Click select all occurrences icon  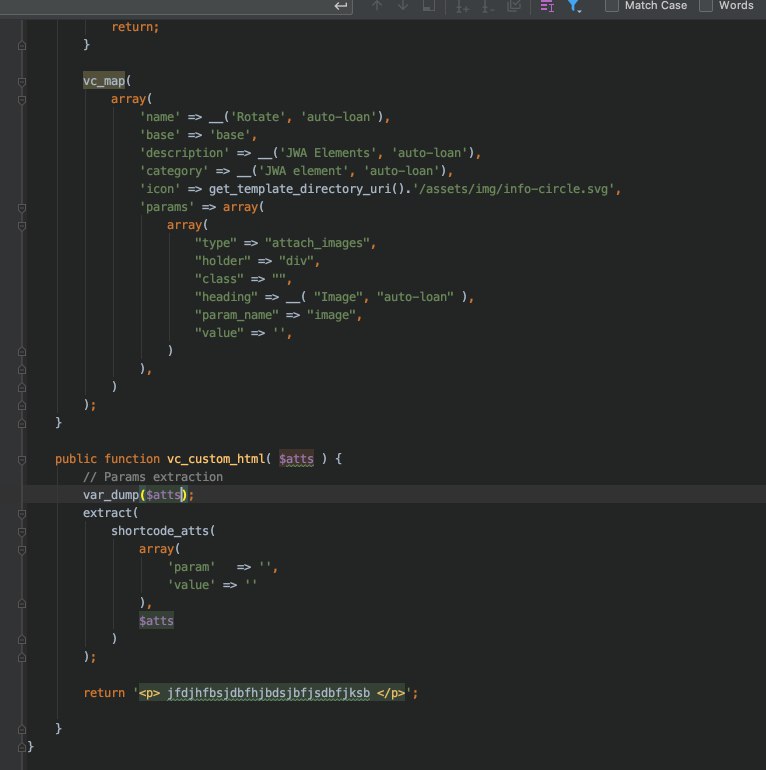514,6
